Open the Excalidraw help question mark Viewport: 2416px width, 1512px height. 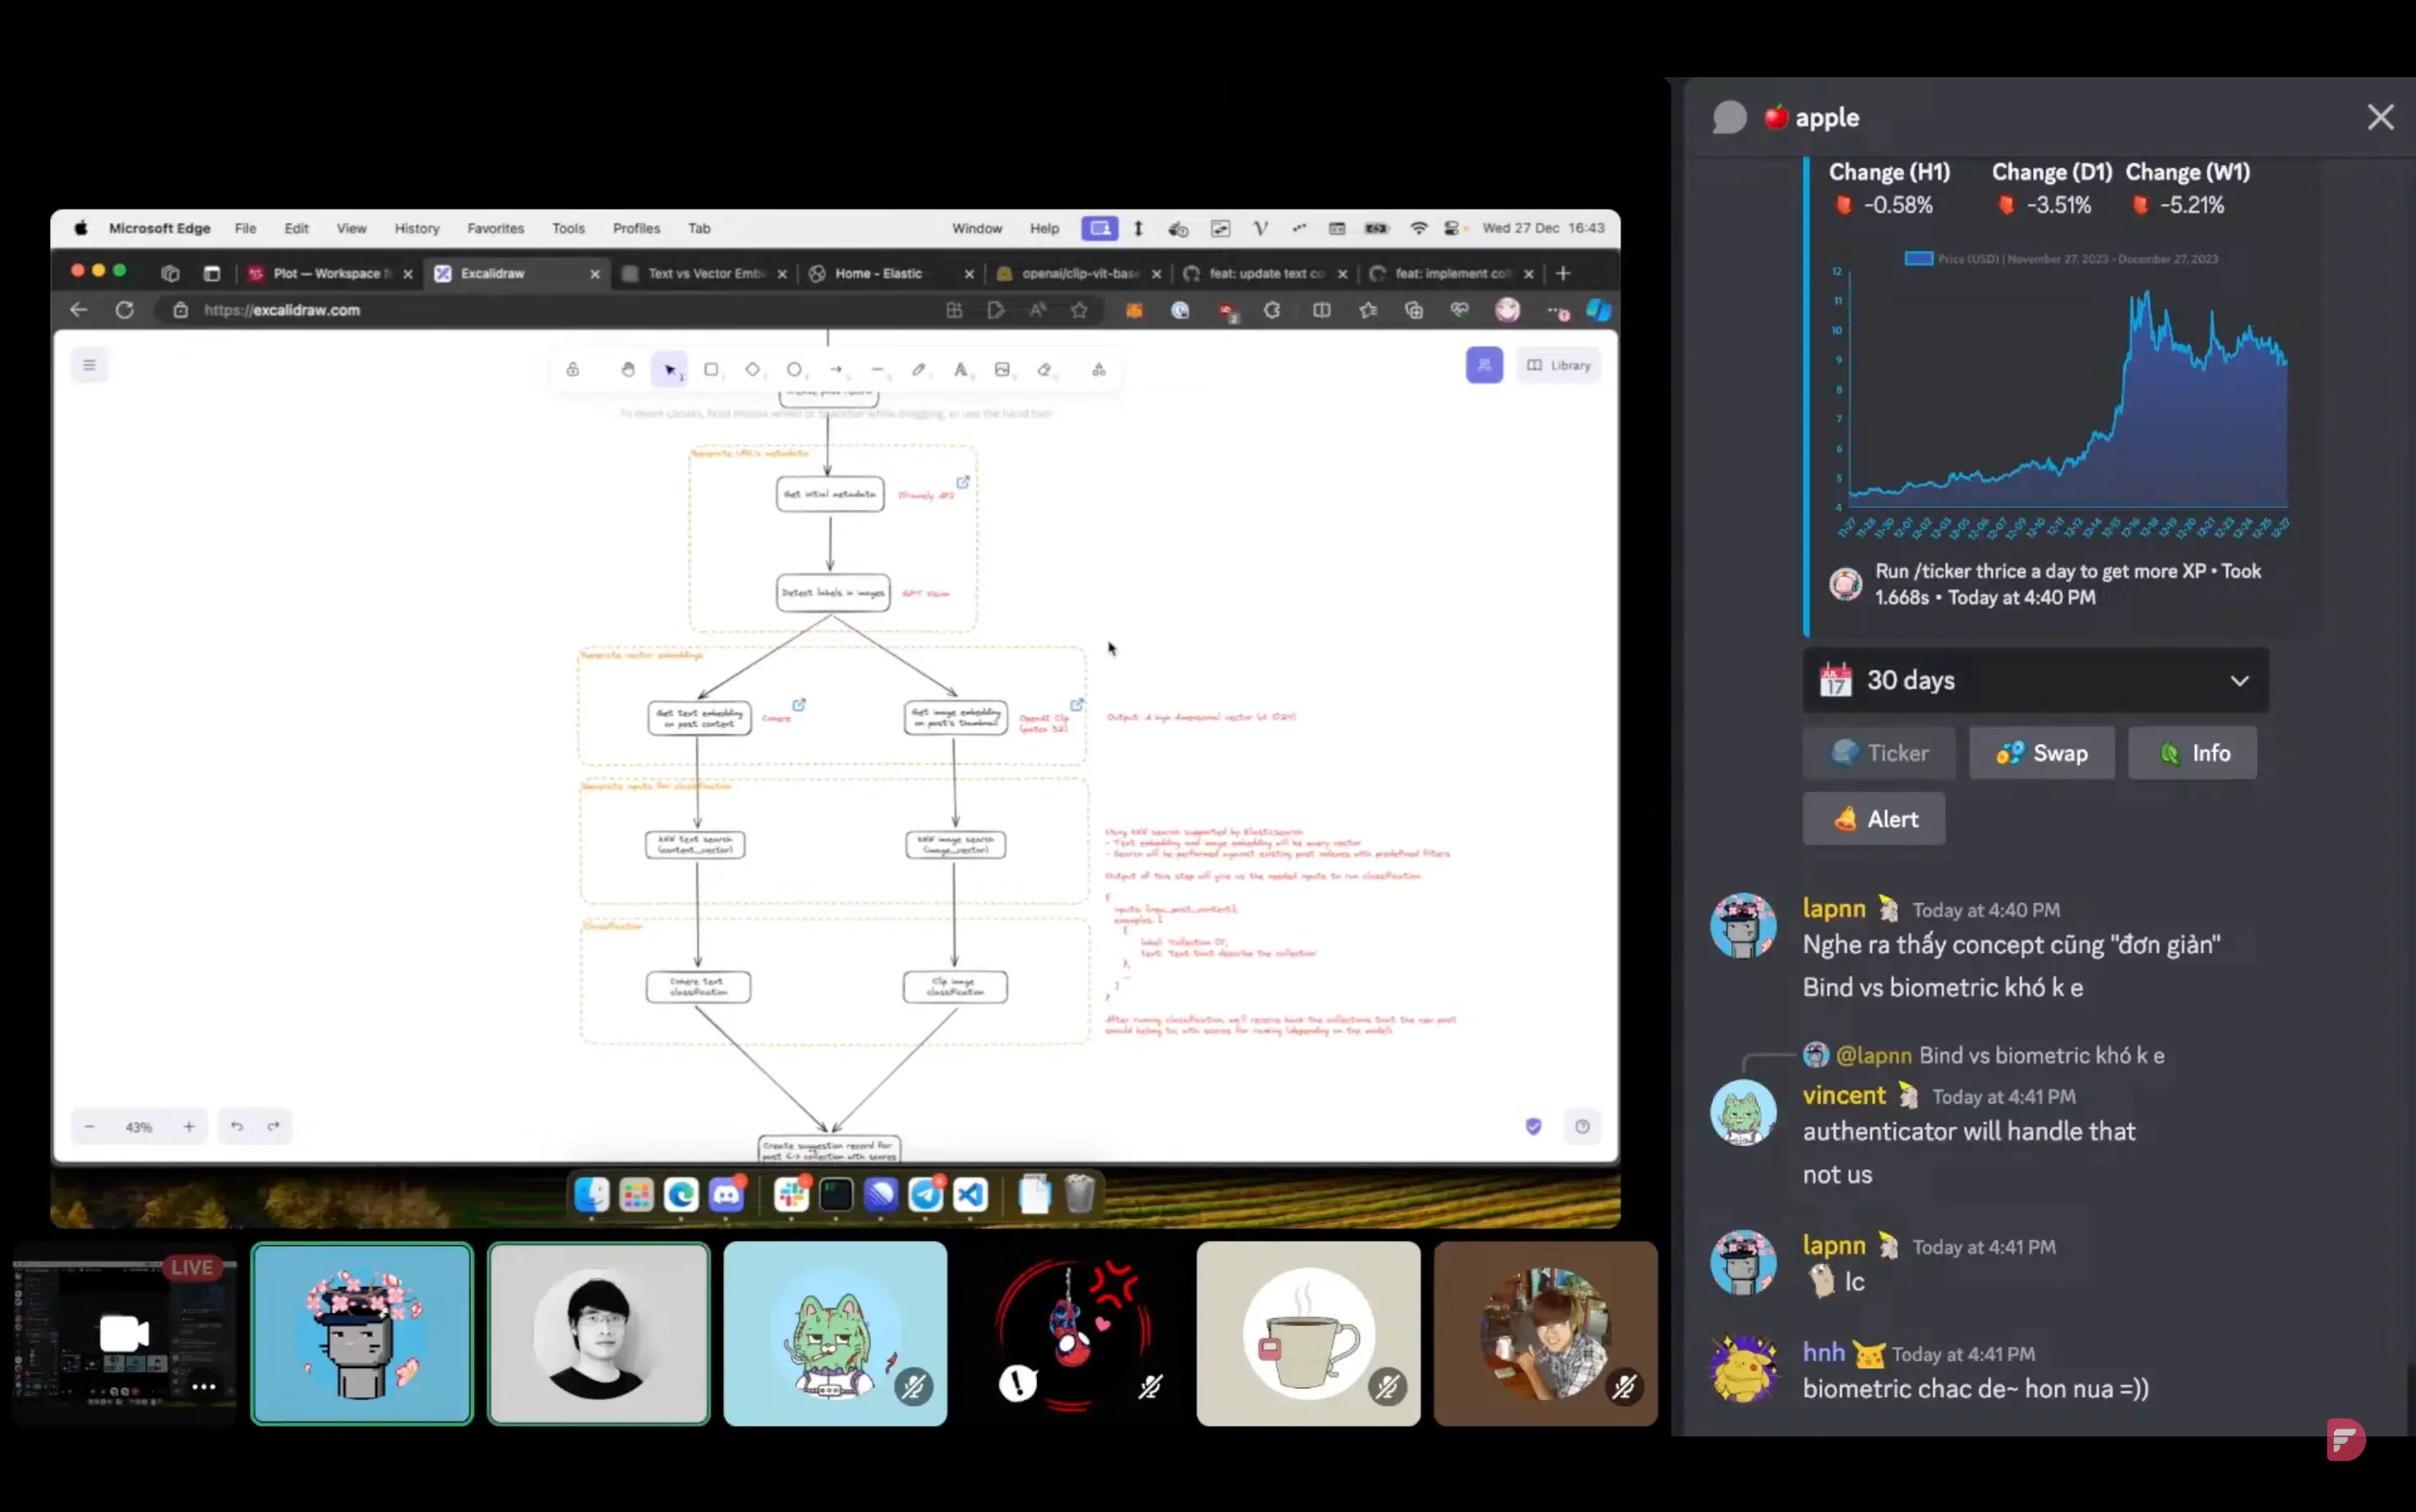point(1582,1127)
